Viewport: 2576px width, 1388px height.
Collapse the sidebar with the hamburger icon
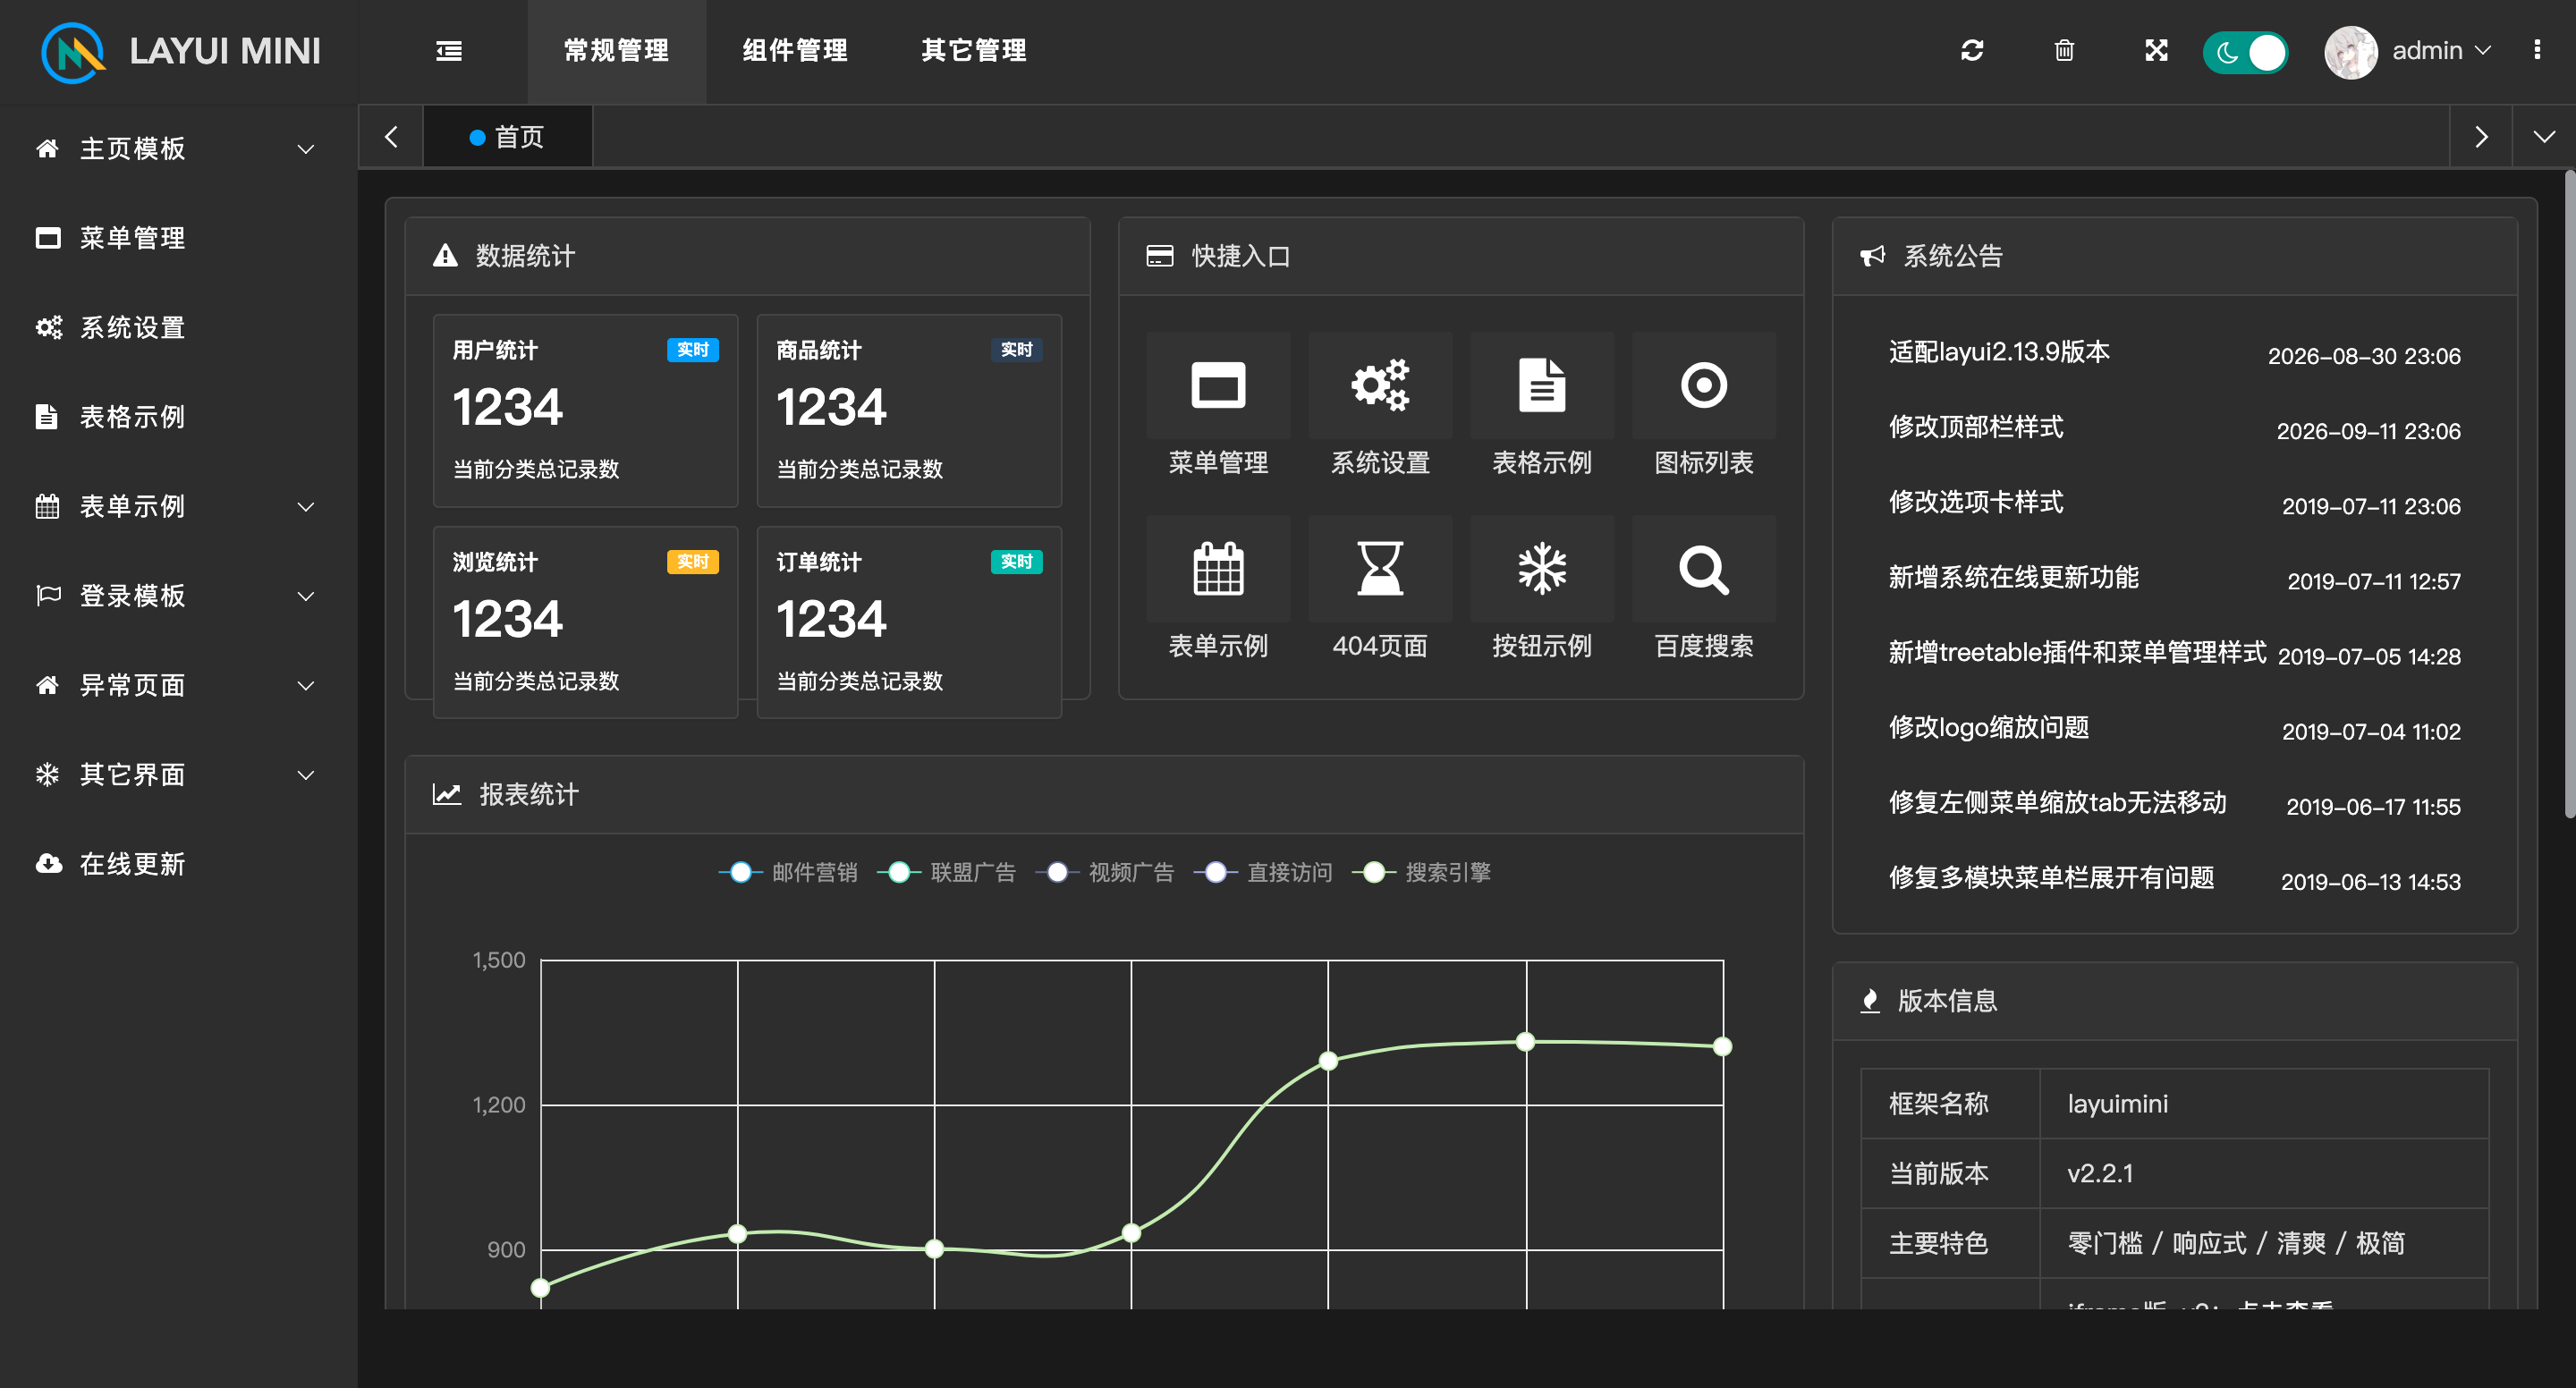pos(449,51)
